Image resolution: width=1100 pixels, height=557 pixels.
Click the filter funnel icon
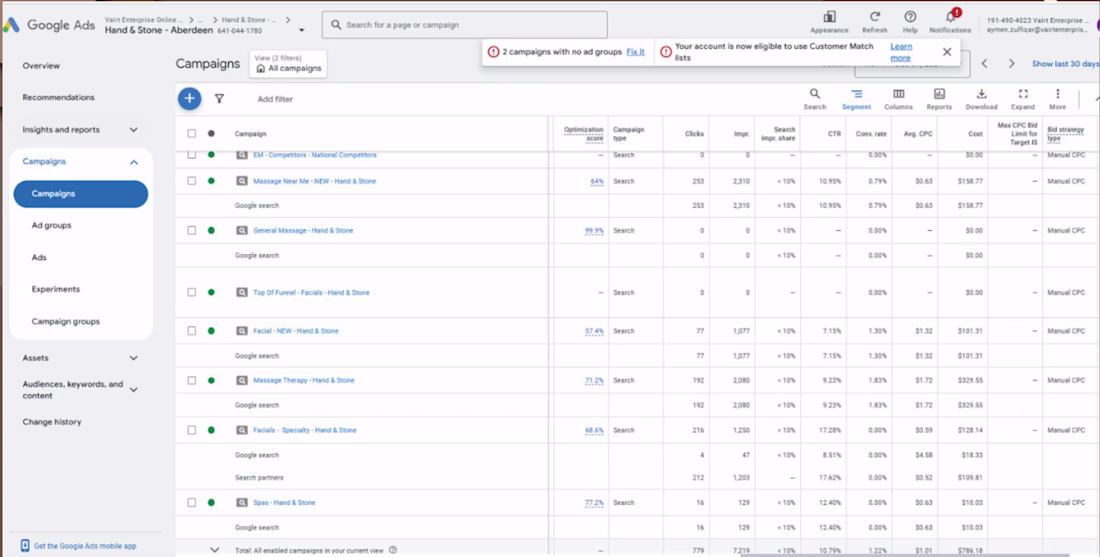point(220,99)
